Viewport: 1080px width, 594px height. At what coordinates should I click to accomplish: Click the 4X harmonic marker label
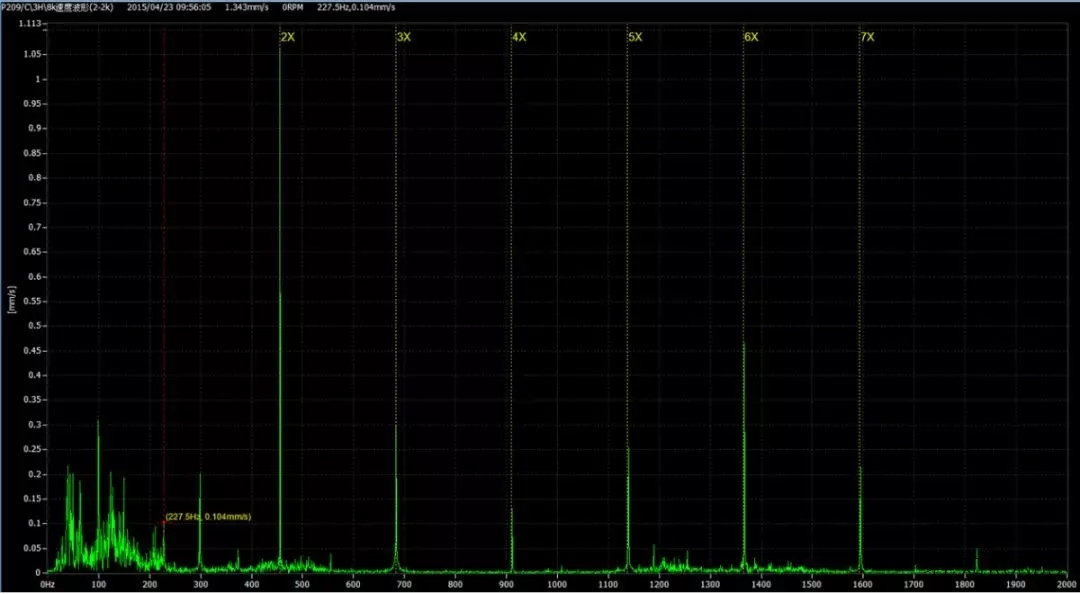coord(519,37)
